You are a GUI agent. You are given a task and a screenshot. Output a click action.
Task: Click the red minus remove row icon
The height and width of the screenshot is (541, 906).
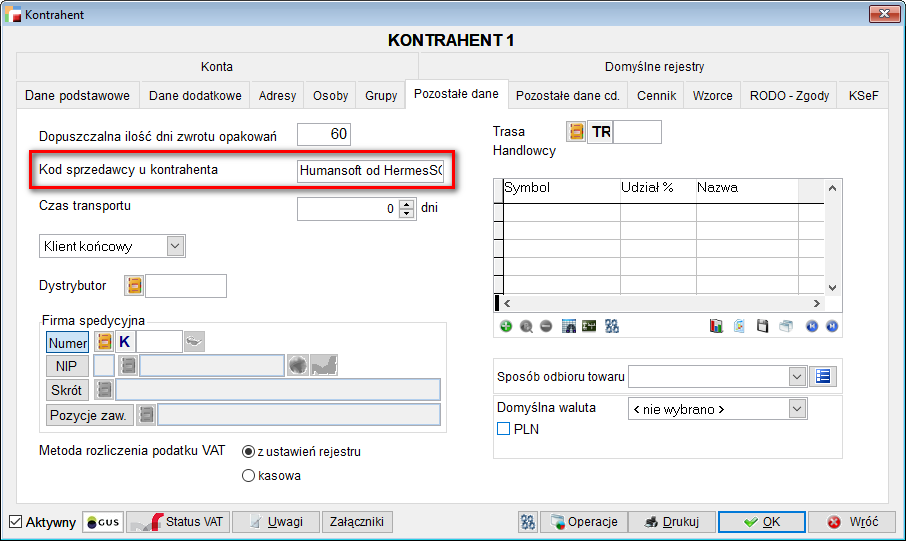pos(545,326)
